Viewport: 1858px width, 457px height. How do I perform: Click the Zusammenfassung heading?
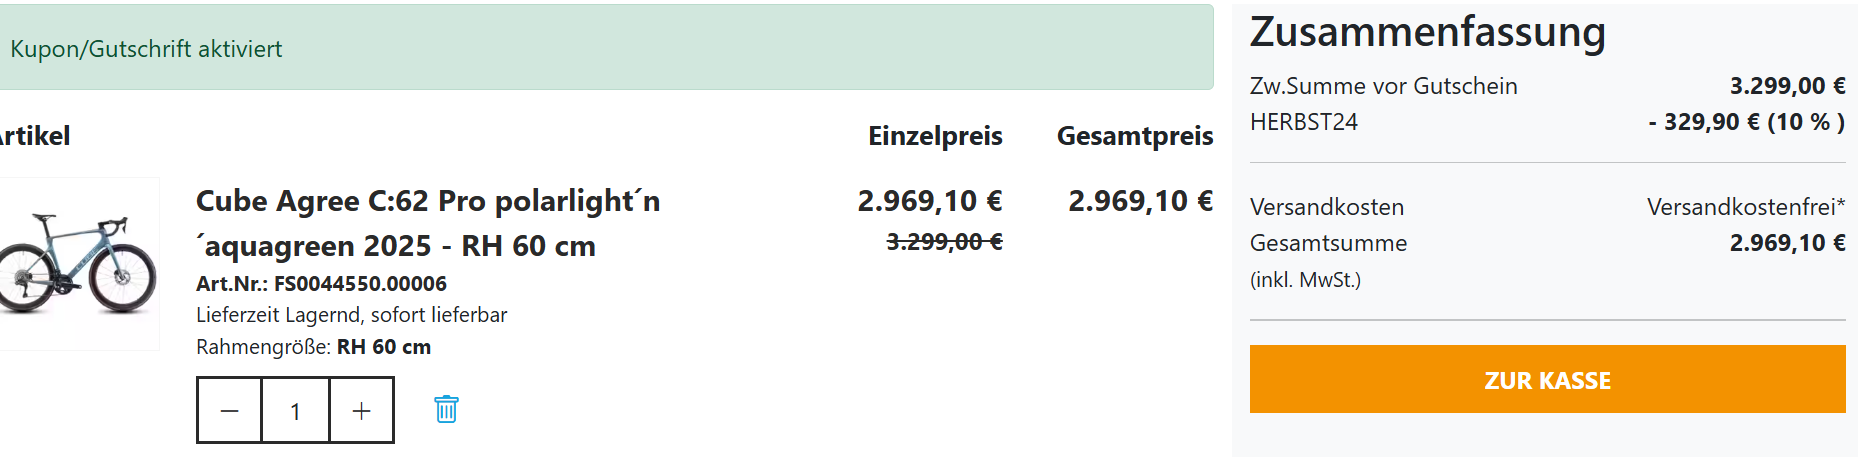pos(1427,32)
